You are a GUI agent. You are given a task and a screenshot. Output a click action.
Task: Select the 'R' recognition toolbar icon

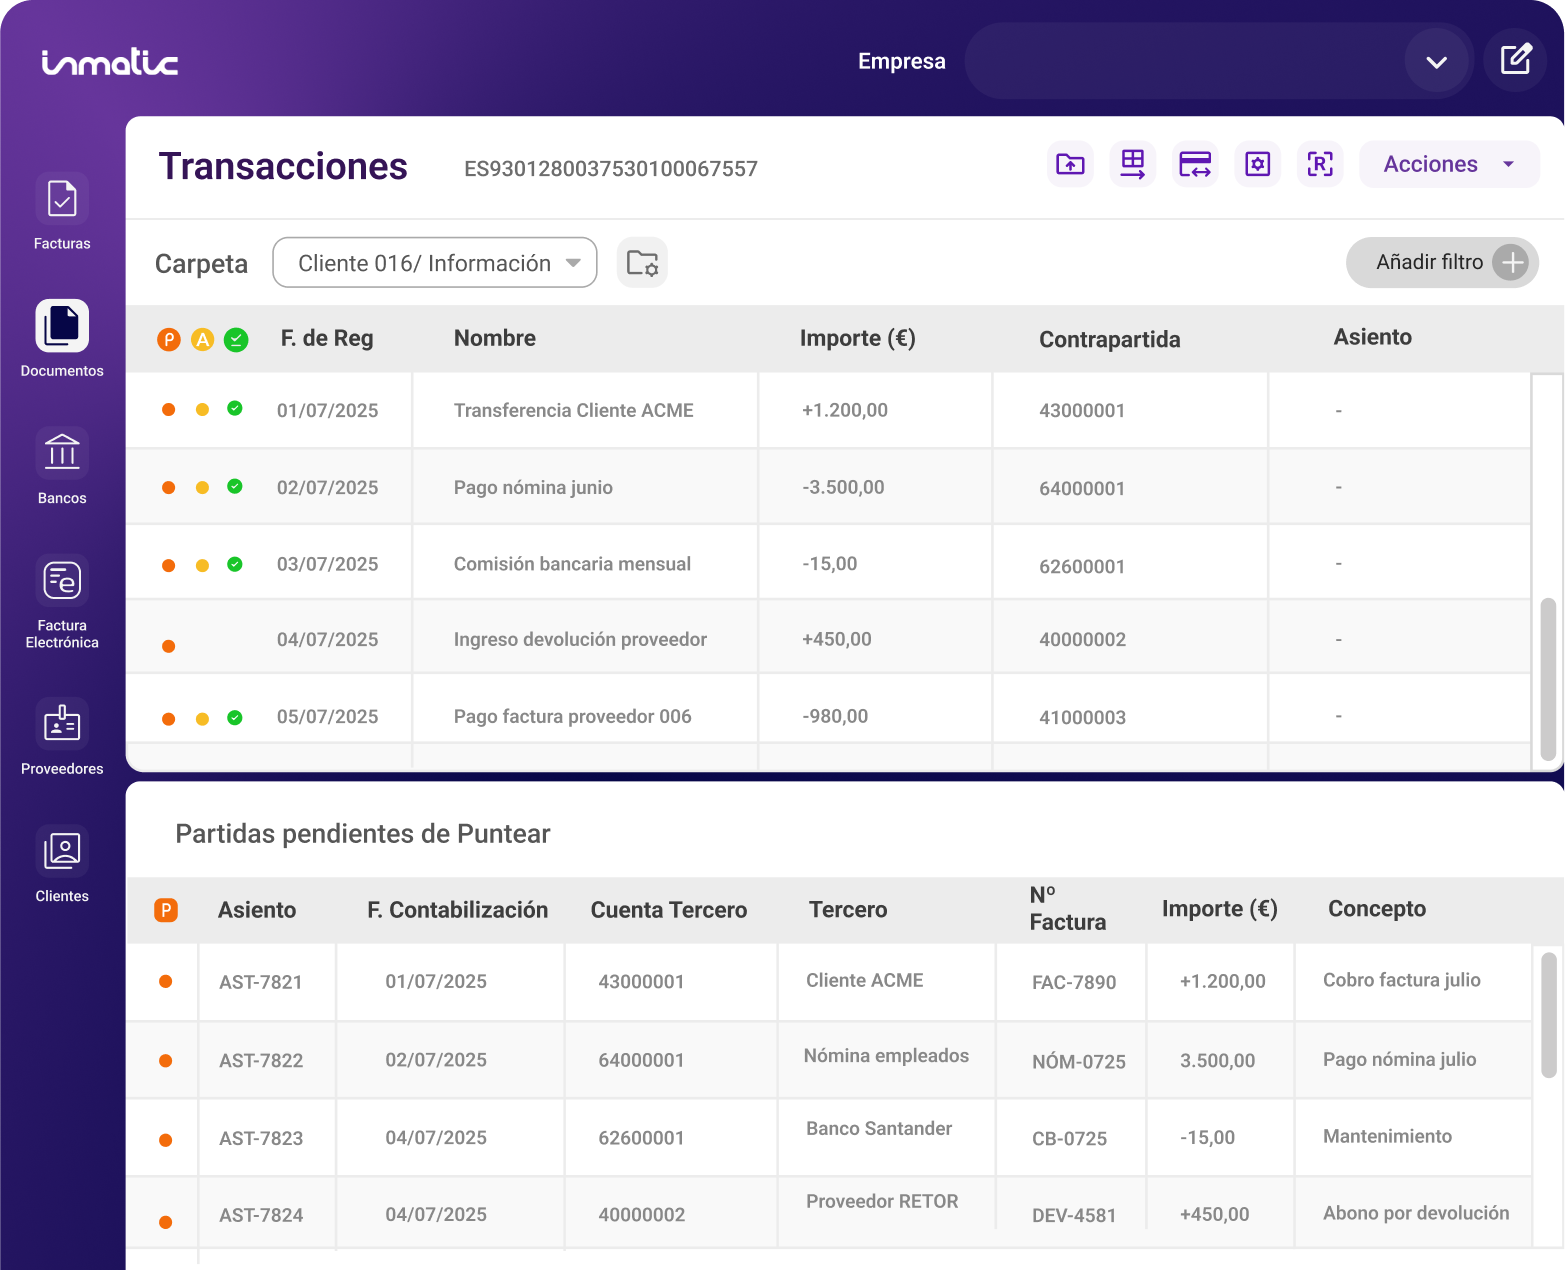[1320, 164]
